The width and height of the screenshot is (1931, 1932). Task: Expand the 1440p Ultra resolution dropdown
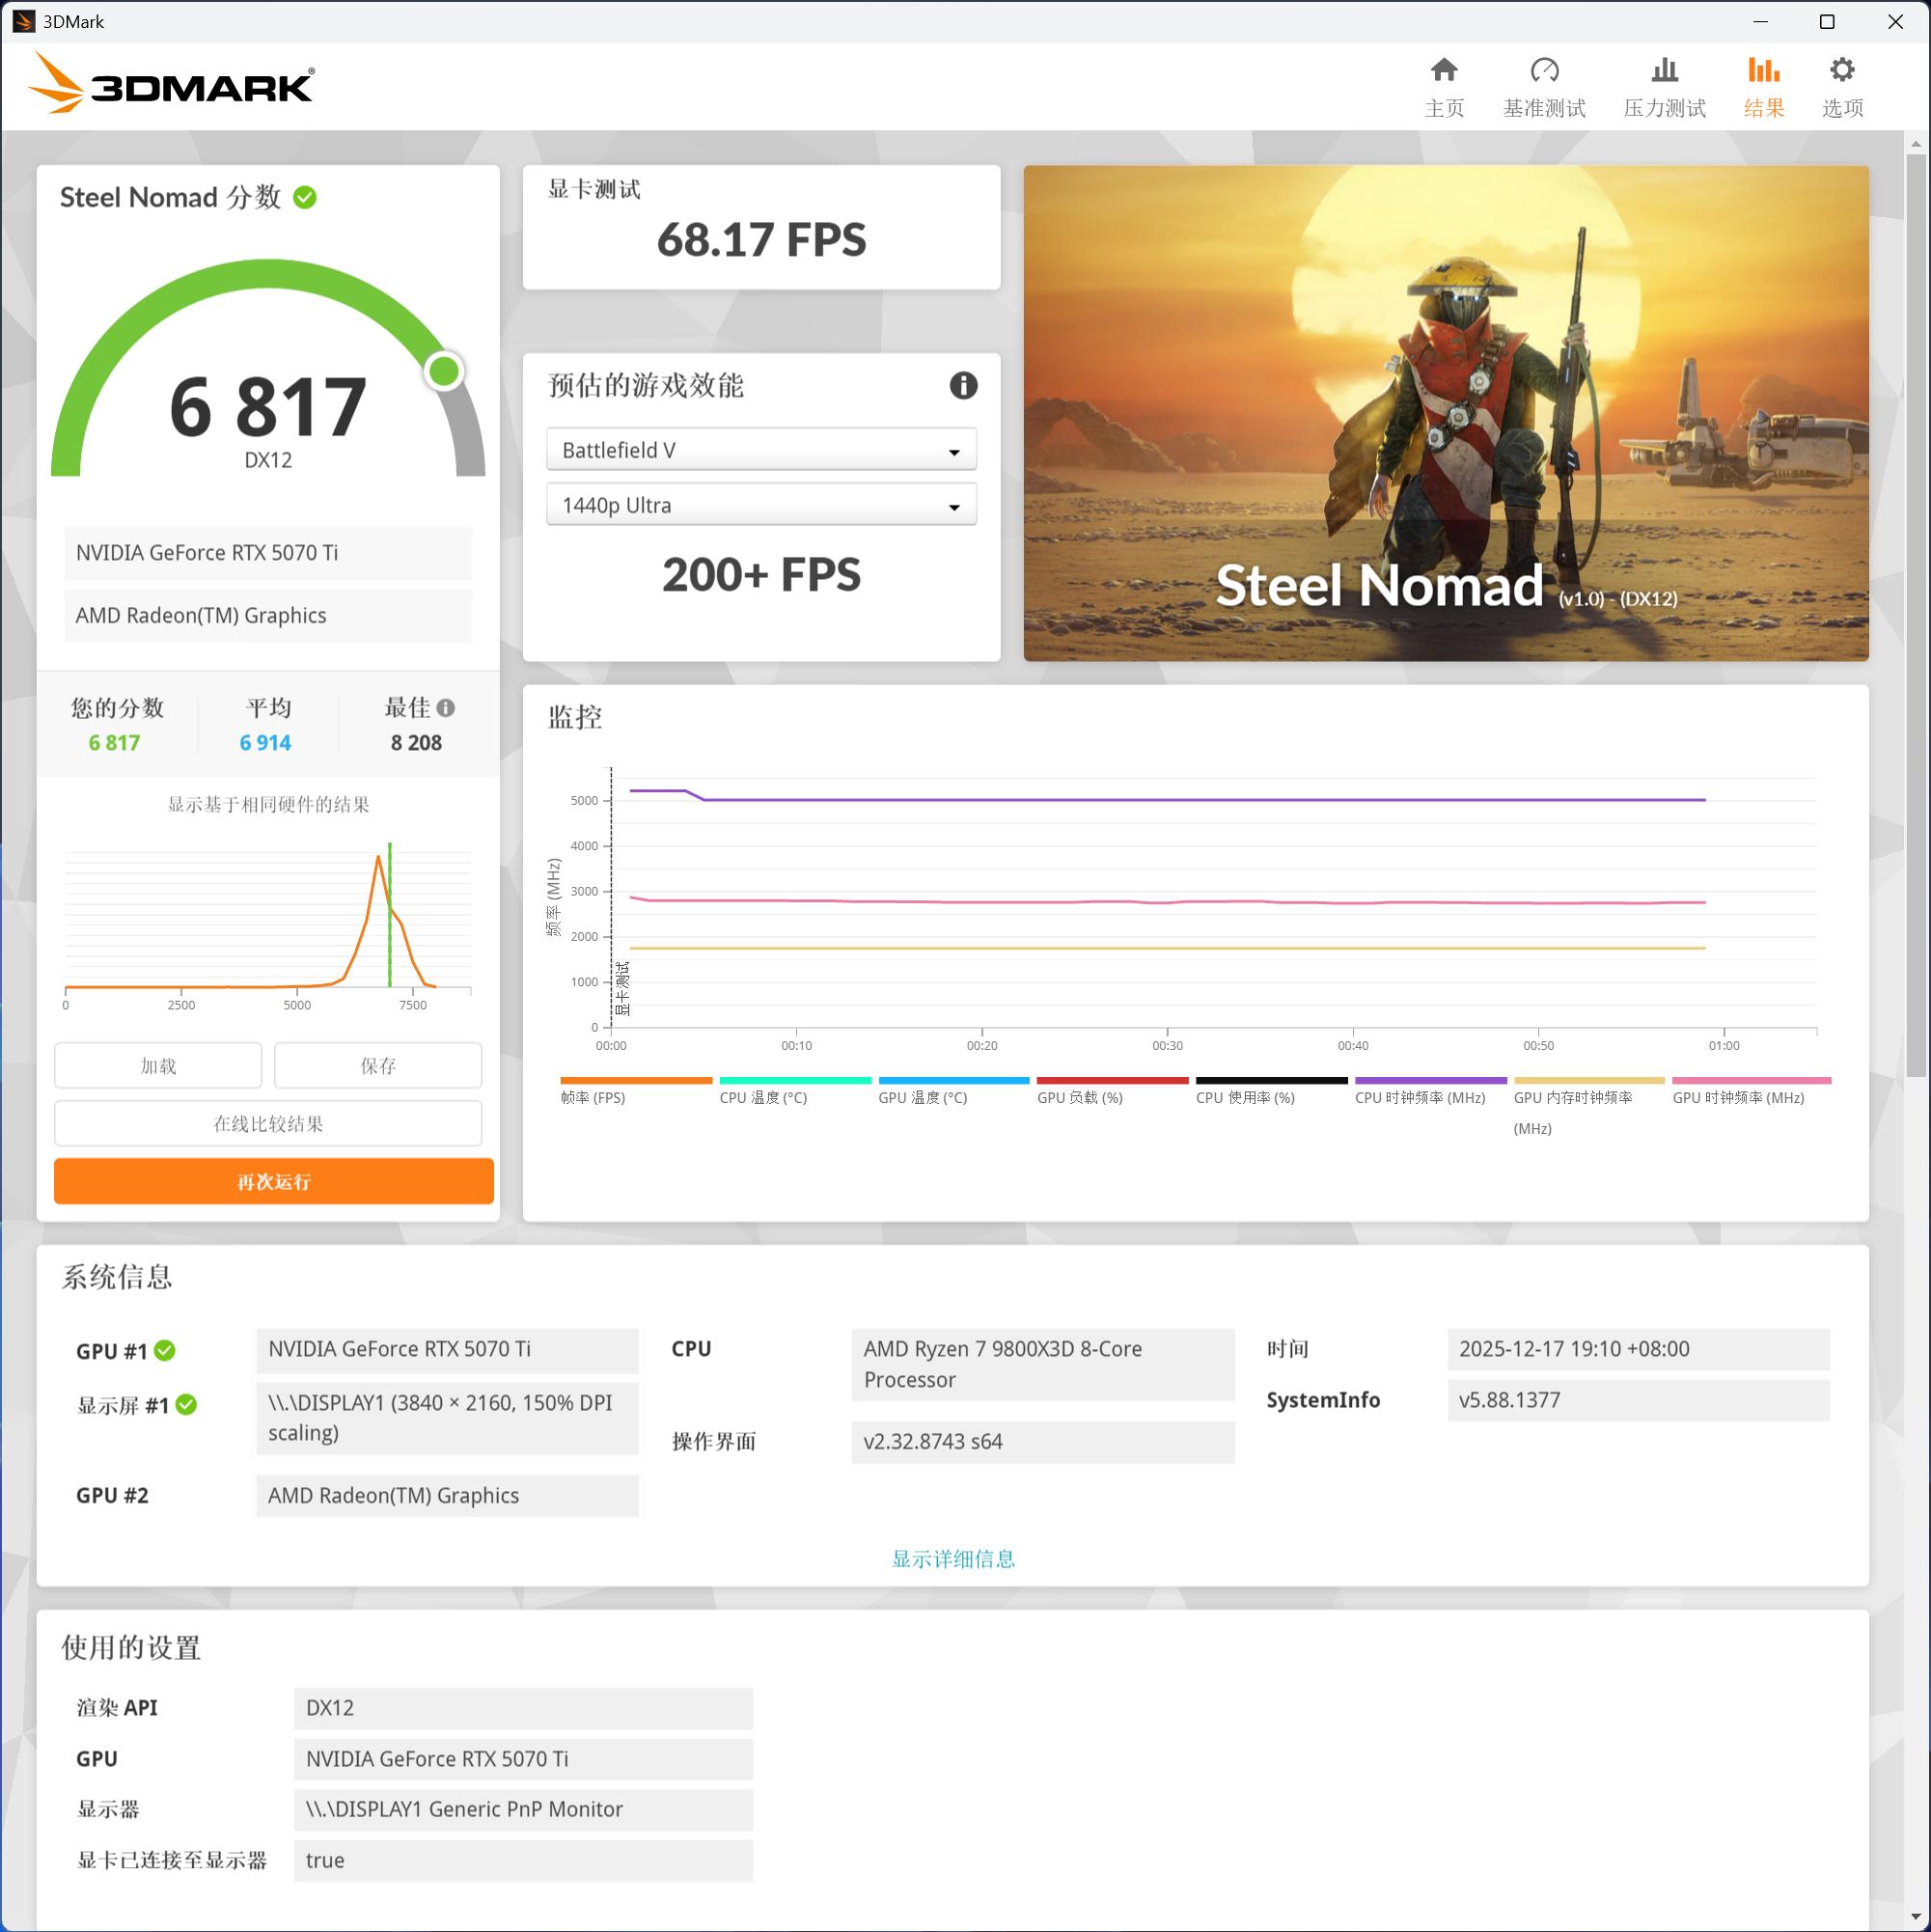pyautogui.click(x=760, y=505)
